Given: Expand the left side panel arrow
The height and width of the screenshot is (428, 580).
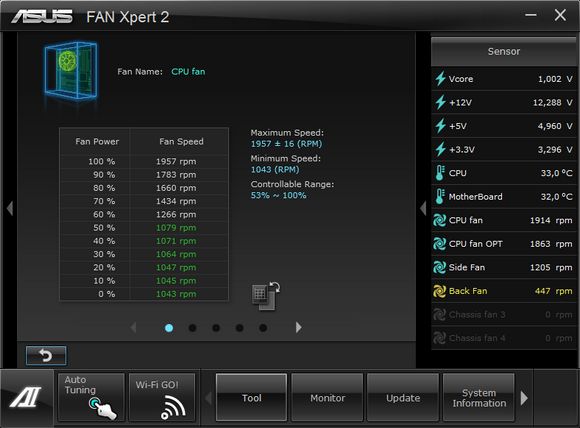Looking at the screenshot, I should point(10,208).
